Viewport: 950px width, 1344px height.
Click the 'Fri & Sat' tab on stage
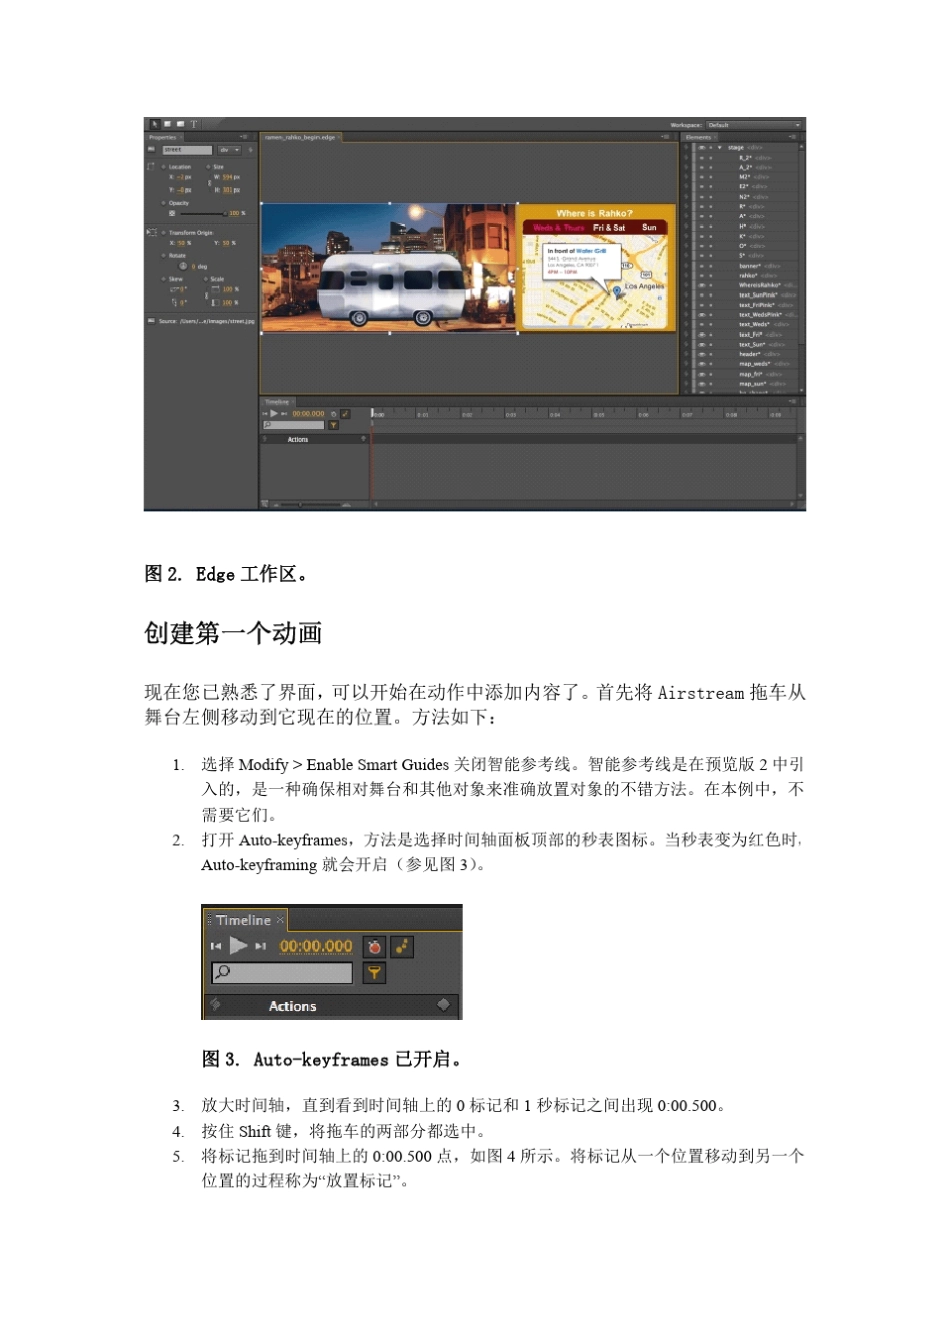click(609, 227)
